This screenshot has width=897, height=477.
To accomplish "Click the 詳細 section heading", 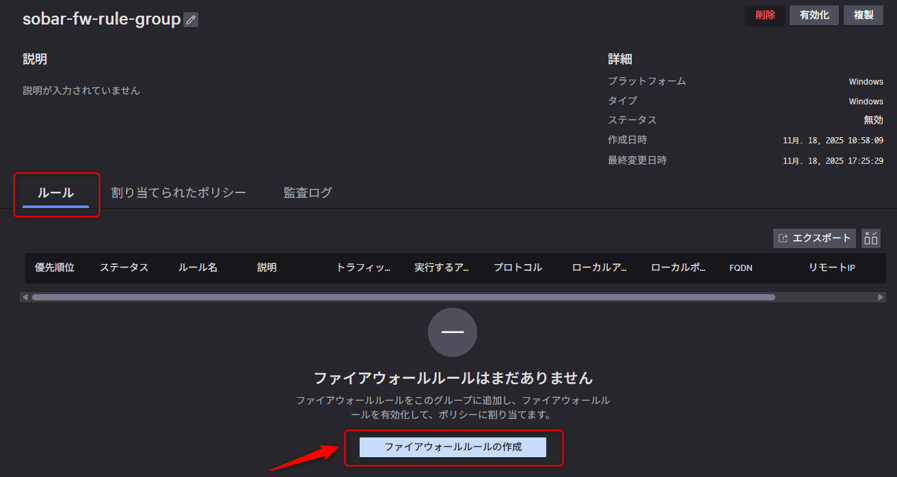I will (x=620, y=59).
